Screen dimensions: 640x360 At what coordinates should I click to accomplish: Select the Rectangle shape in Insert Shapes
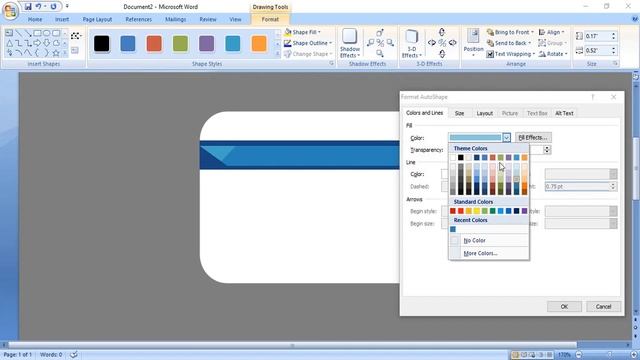point(37,33)
